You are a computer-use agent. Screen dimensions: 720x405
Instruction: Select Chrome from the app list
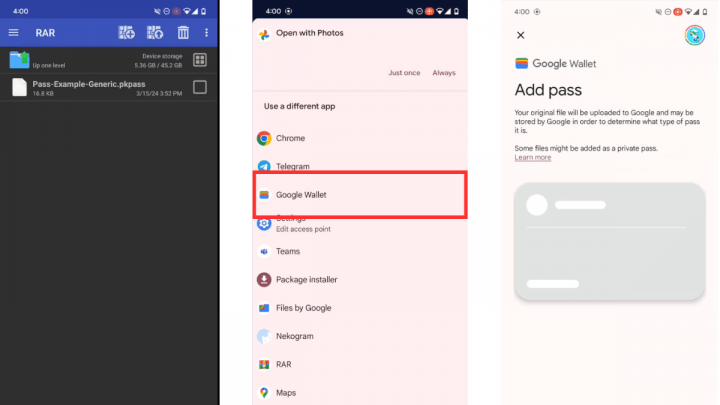[x=360, y=138]
